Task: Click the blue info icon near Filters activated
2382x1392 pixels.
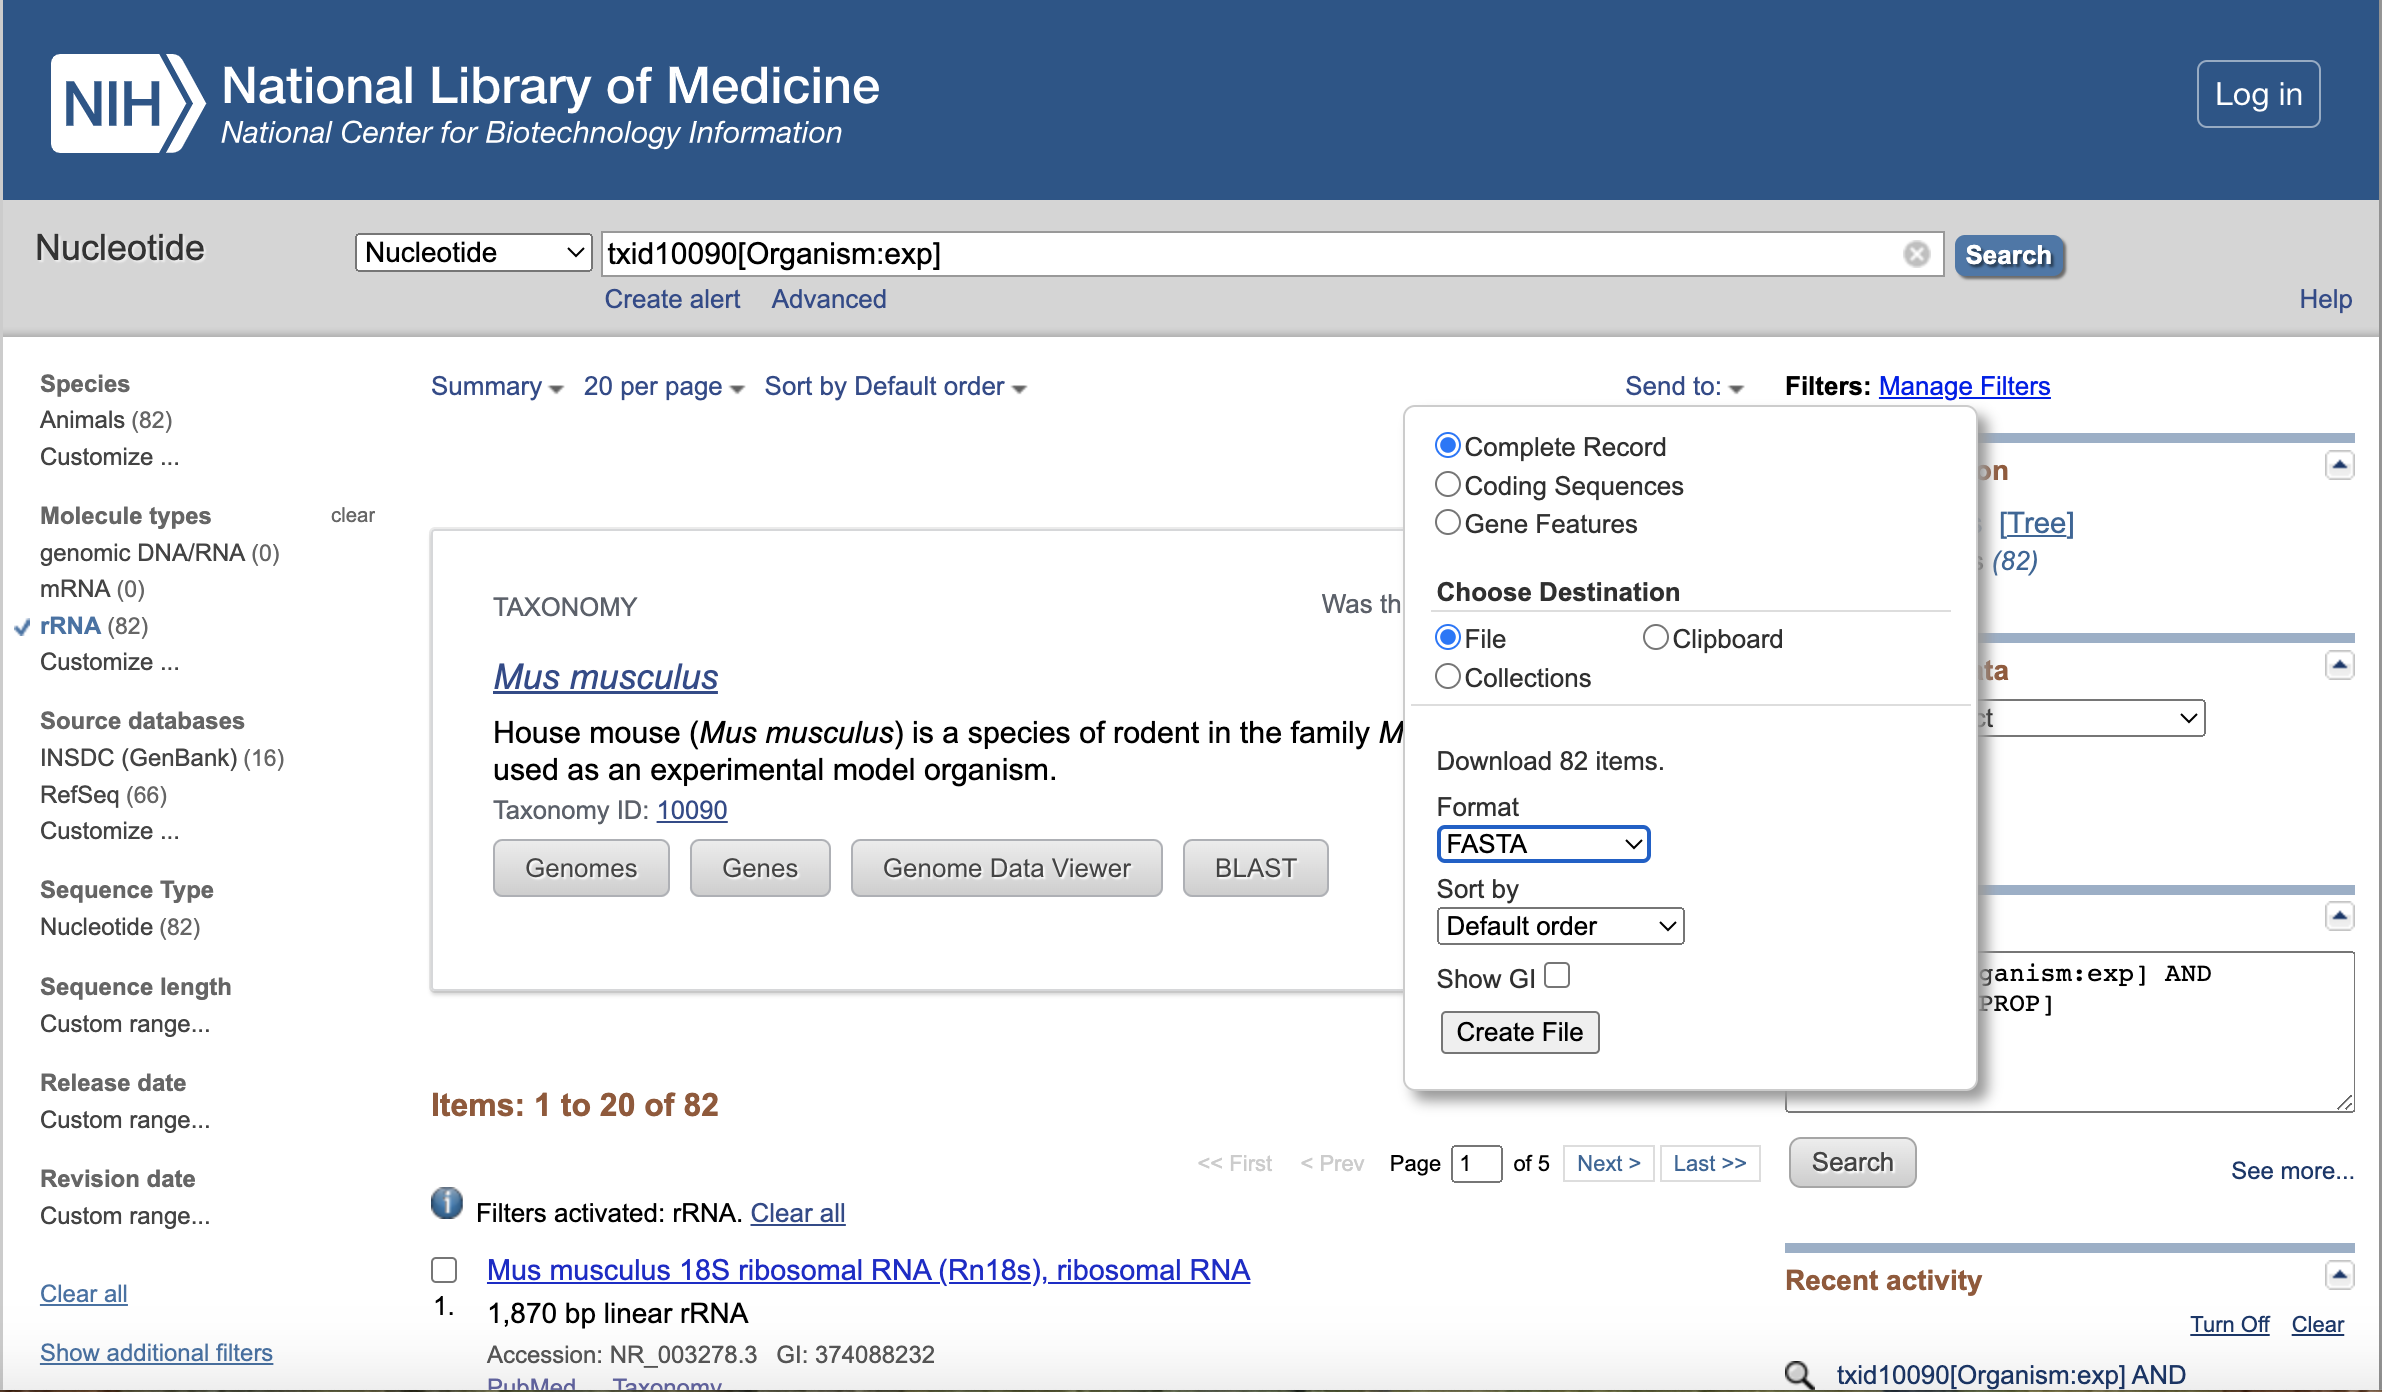Action: tap(447, 1203)
